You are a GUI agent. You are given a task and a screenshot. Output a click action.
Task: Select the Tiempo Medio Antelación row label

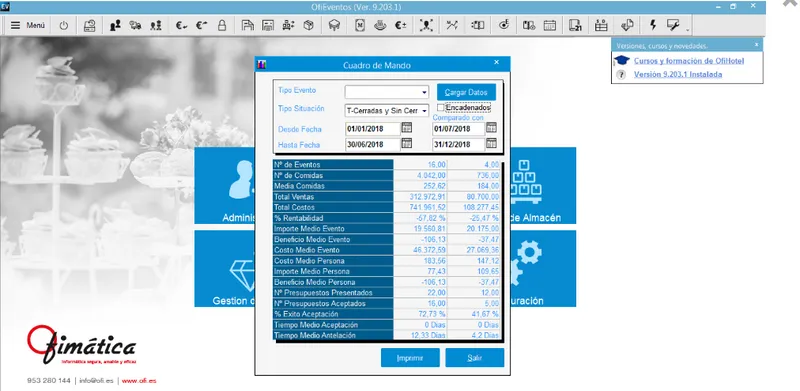(x=333, y=335)
